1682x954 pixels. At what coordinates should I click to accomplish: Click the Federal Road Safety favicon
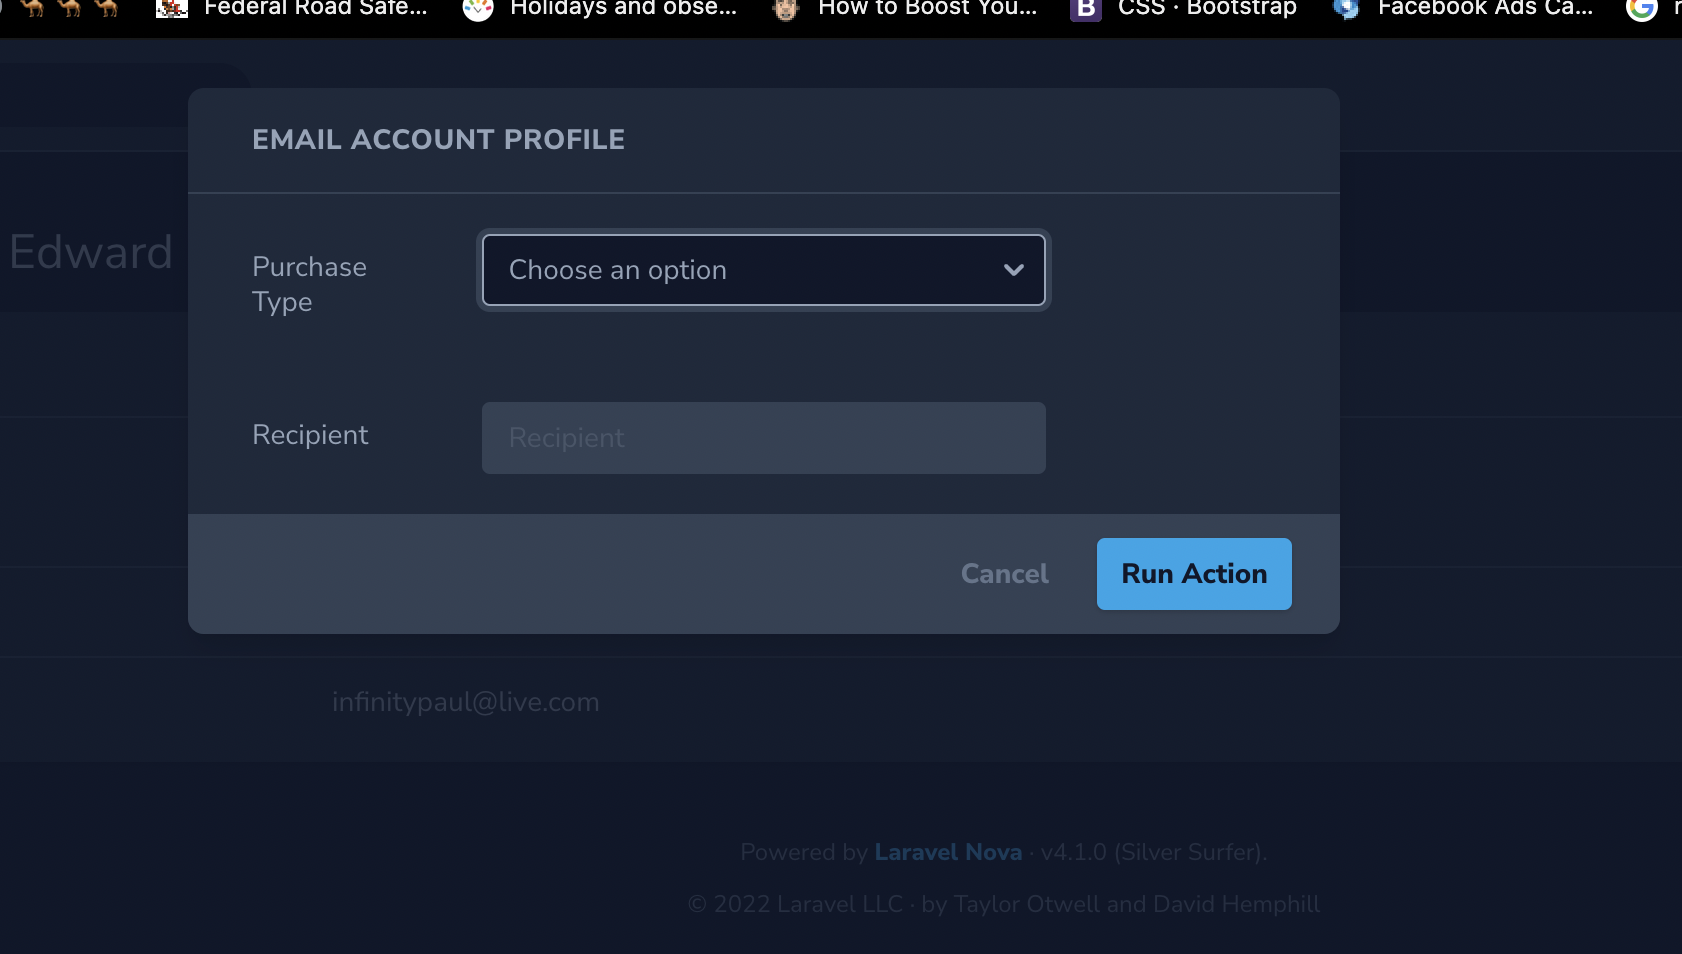point(170,8)
